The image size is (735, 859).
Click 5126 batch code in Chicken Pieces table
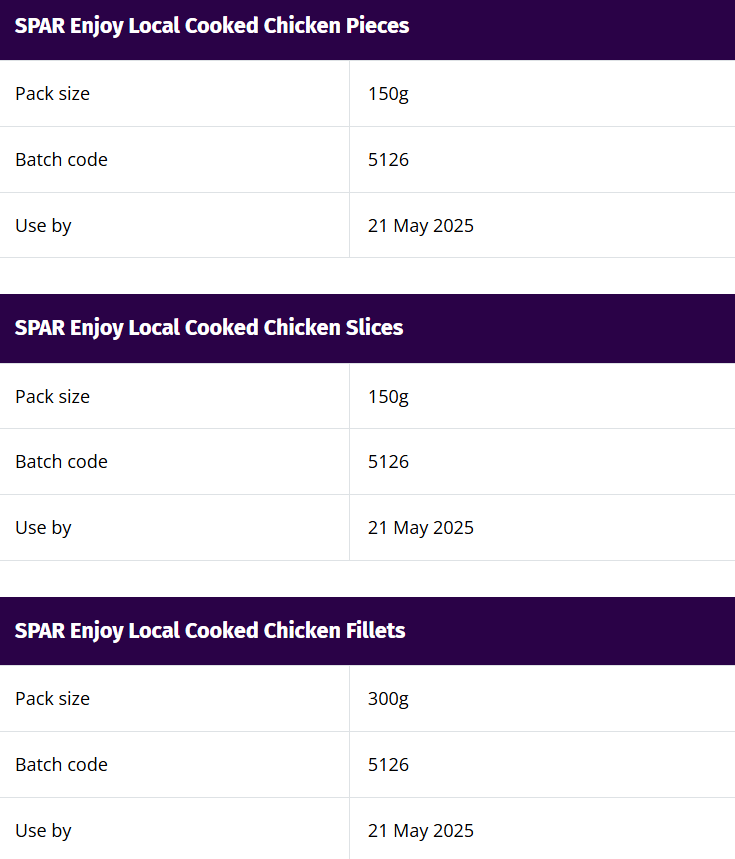[x=388, y=159]
